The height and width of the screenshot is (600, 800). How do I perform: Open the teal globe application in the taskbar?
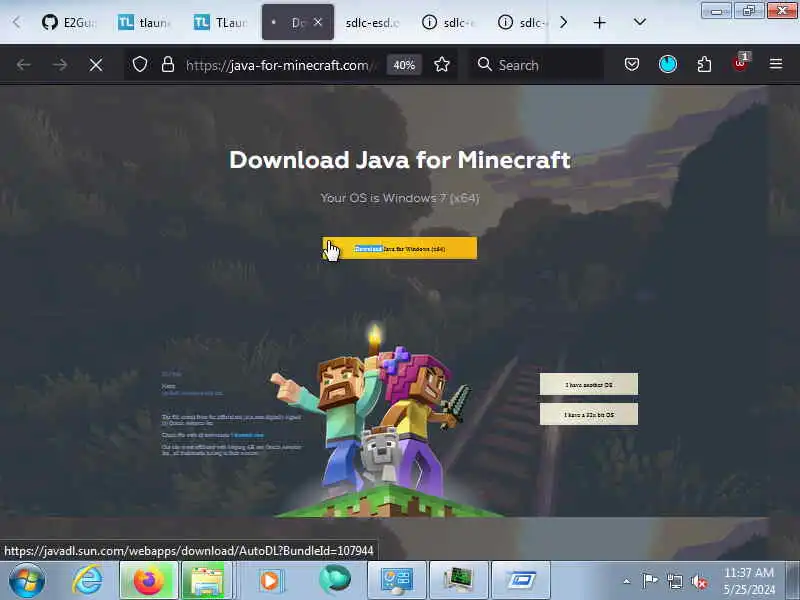(335, 581)
